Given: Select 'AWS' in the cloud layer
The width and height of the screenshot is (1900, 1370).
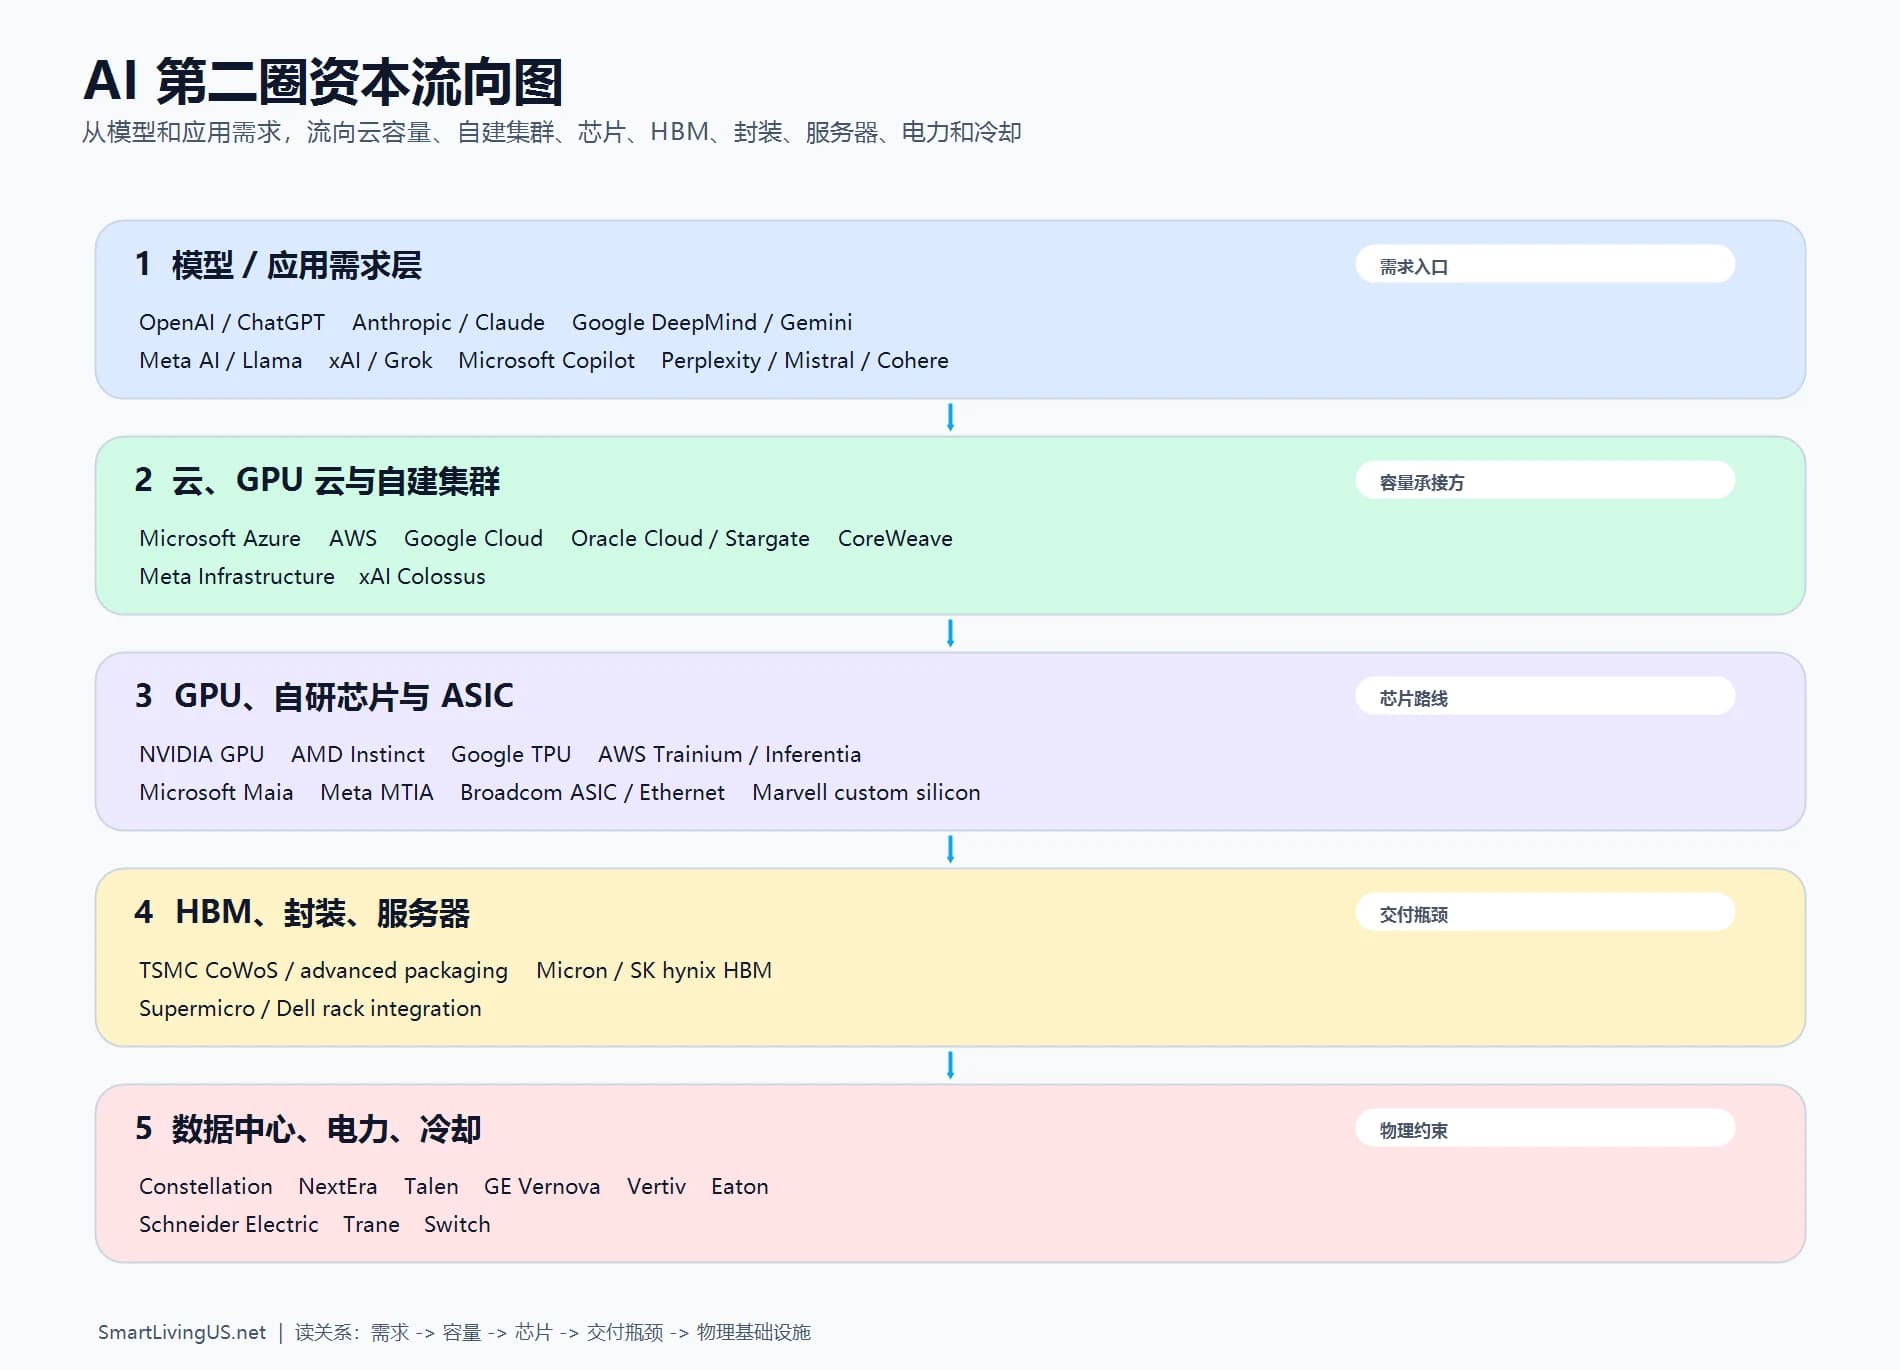Looking at the screenshot, I should click(x=353, y=538).
